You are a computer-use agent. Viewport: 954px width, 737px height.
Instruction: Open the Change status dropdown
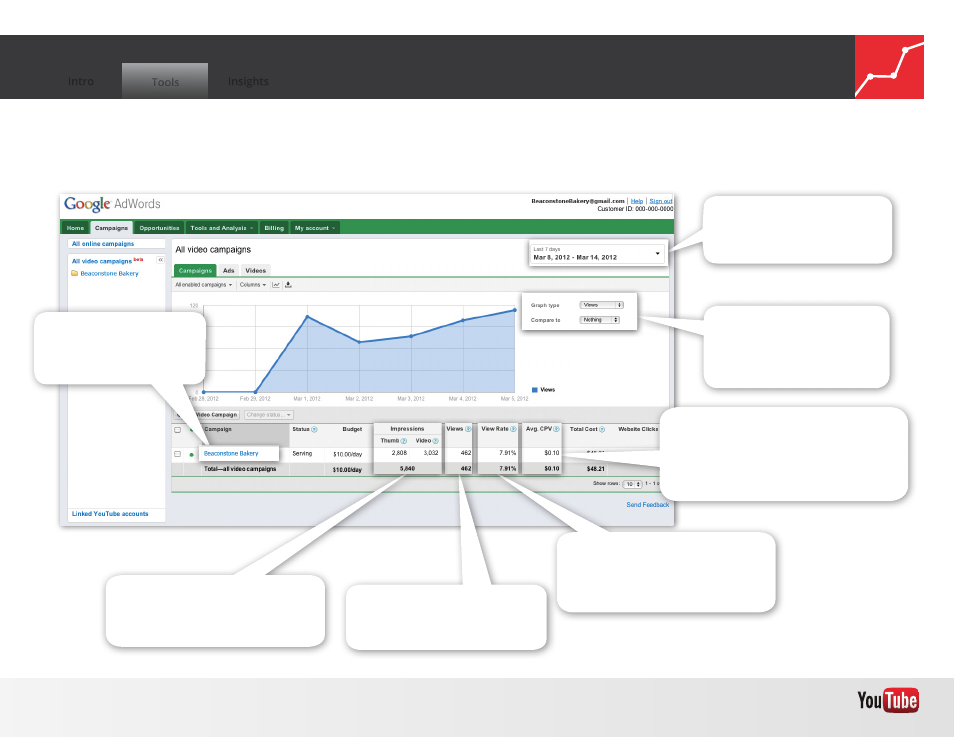[269, 414]
